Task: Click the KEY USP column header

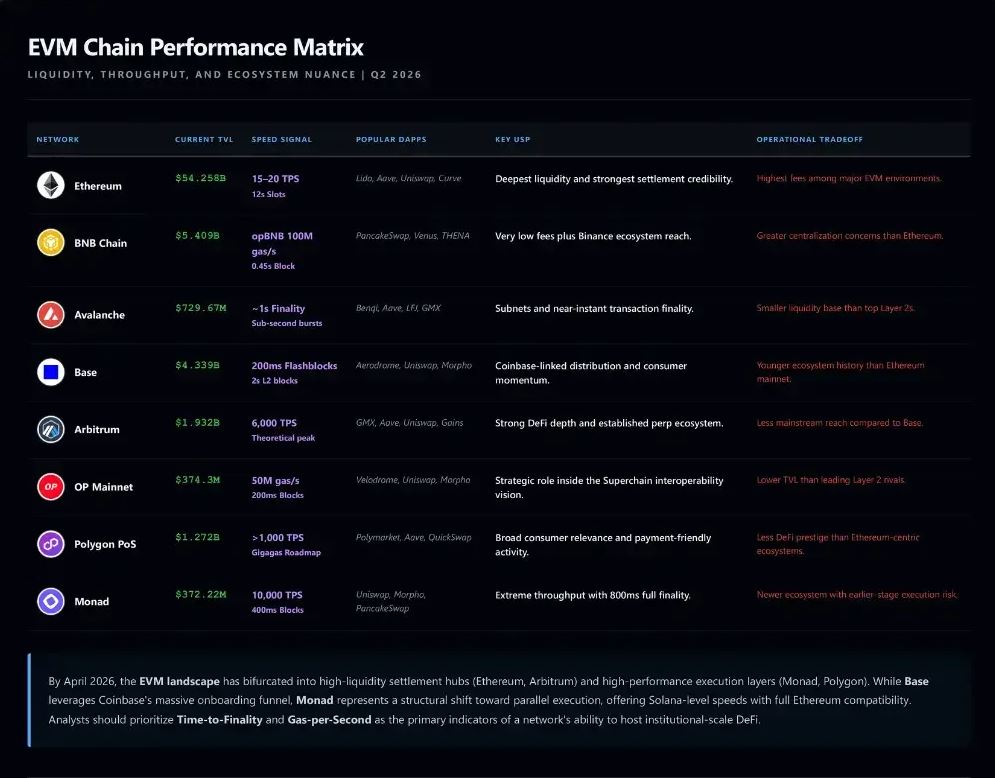Action: pos(513,139)
